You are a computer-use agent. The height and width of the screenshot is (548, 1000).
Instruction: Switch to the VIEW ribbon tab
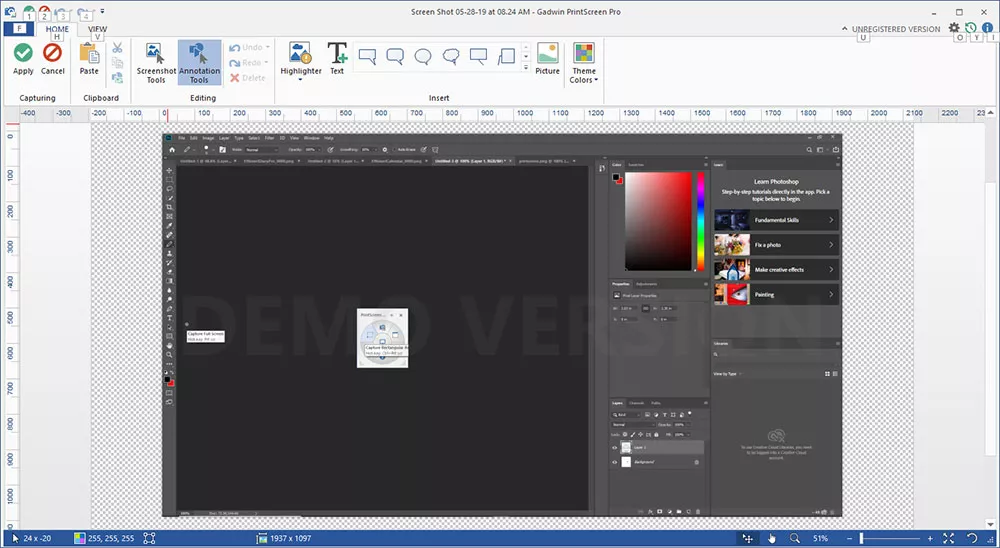98,29
